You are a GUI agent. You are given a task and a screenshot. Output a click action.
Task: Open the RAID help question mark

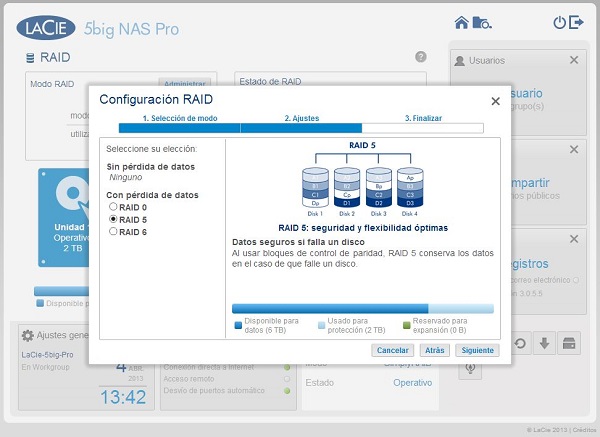(x=421, y=57)
